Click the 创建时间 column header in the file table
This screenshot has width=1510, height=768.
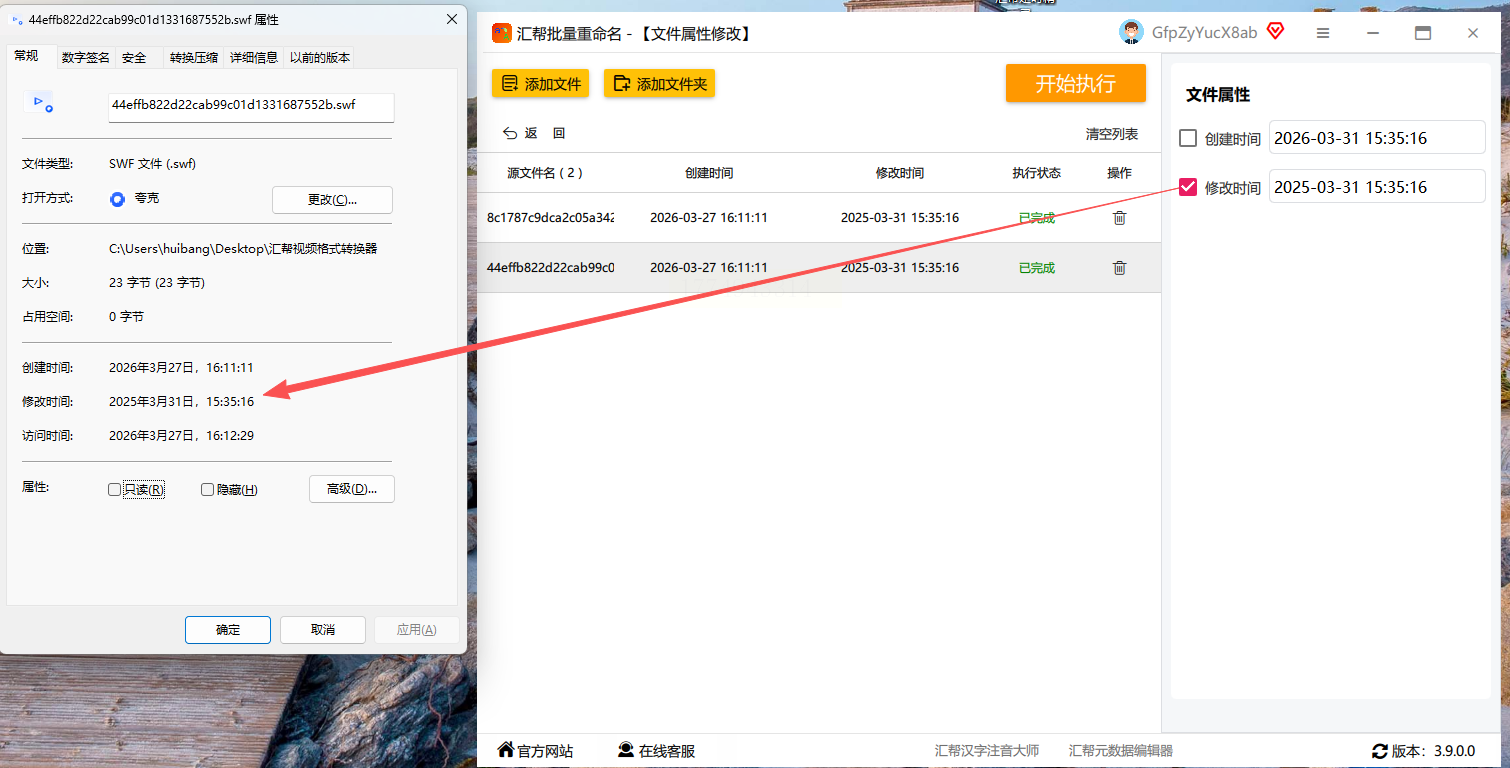point(709,173)
